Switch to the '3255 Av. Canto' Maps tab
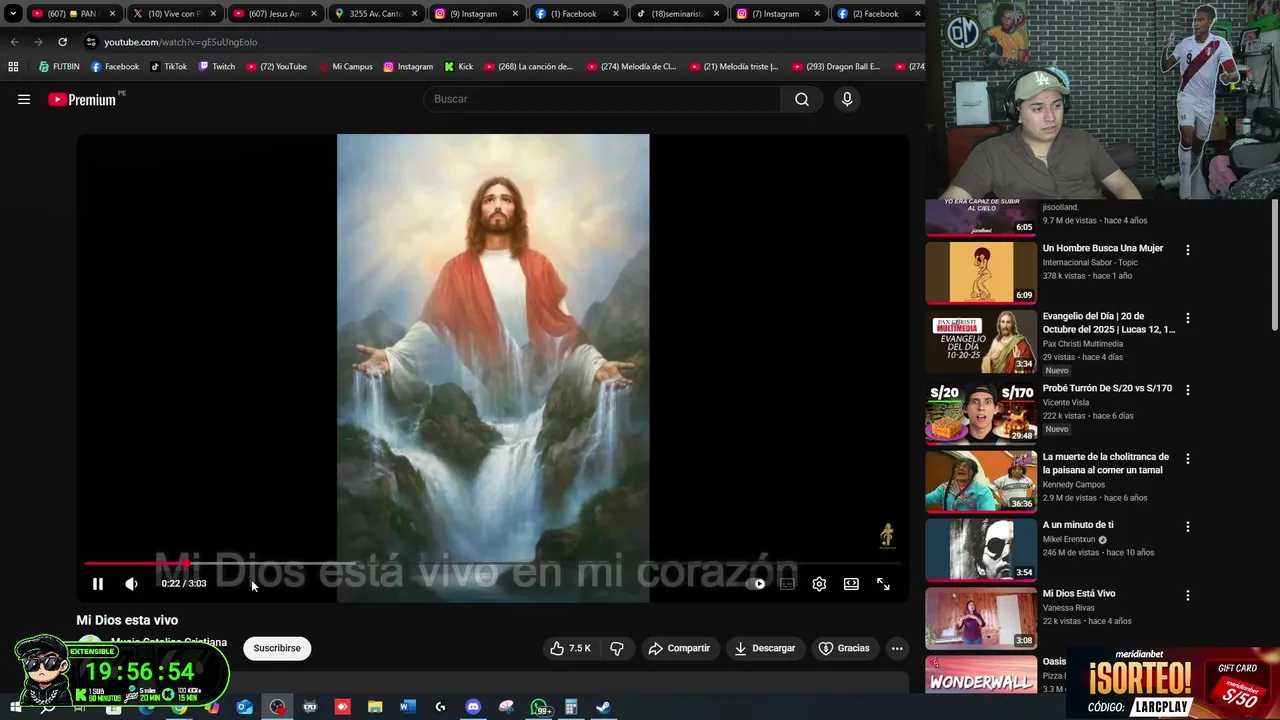 (375, 14)
